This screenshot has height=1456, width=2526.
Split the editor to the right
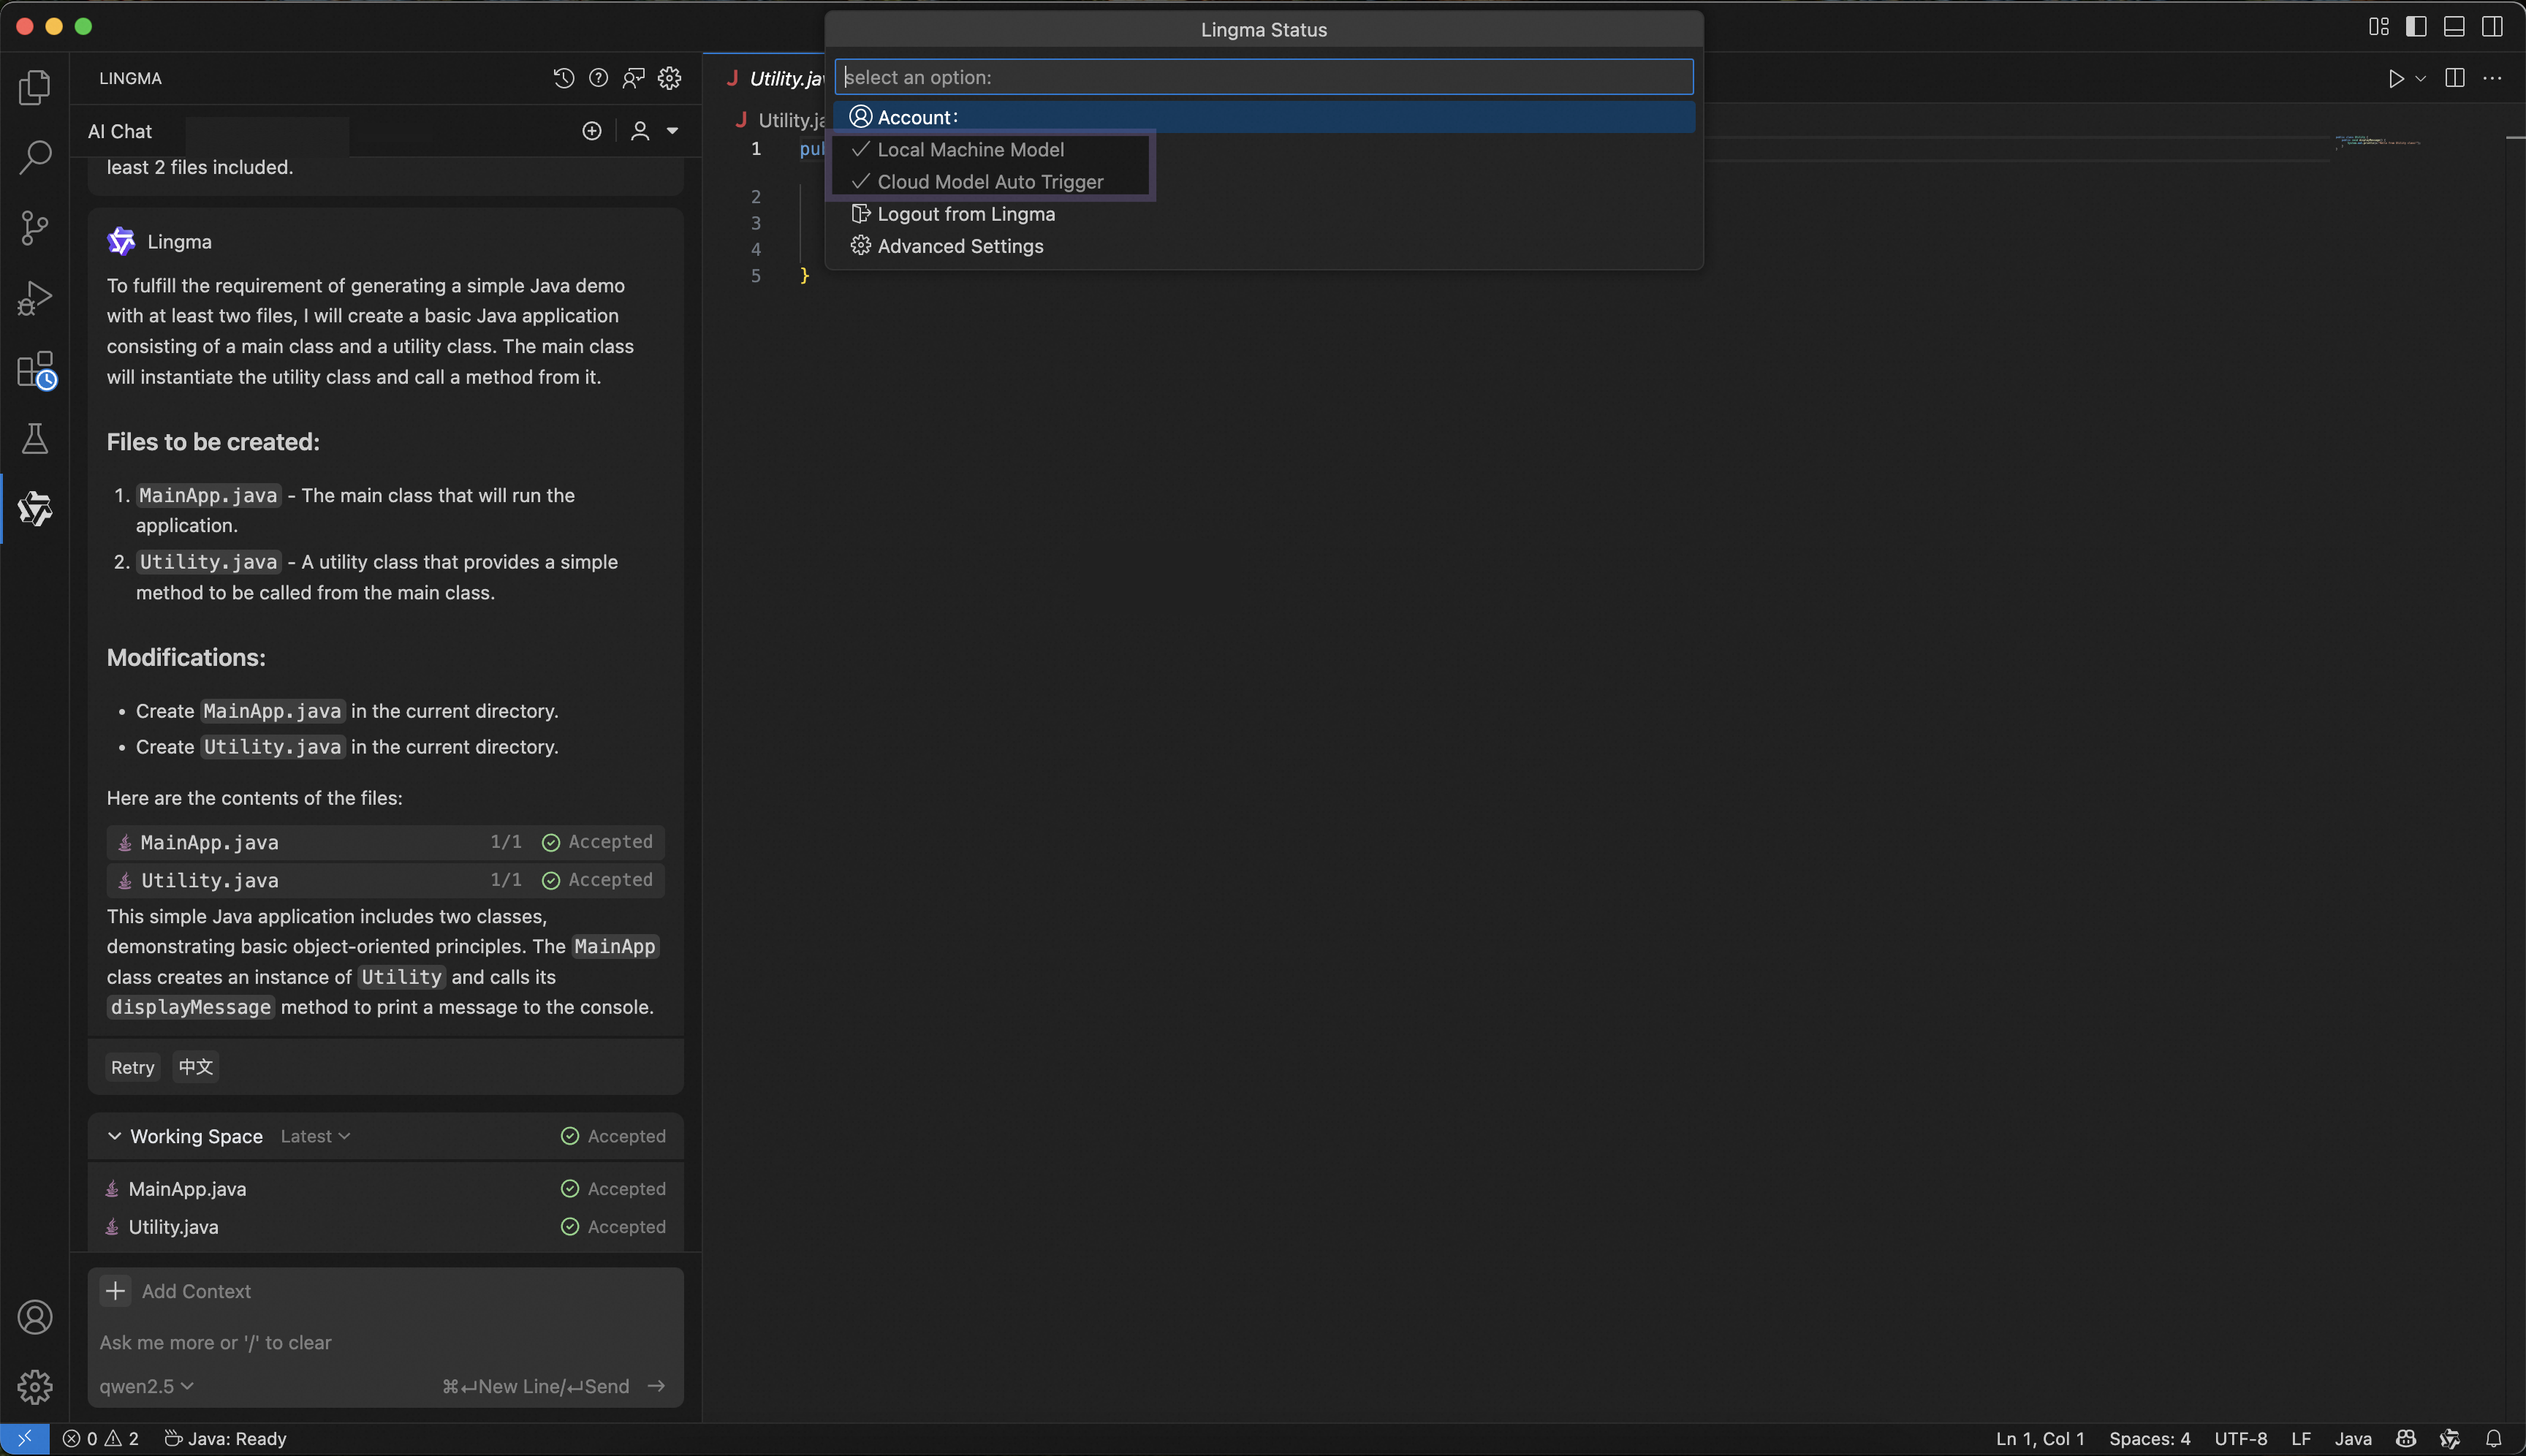click(2455, 78)
